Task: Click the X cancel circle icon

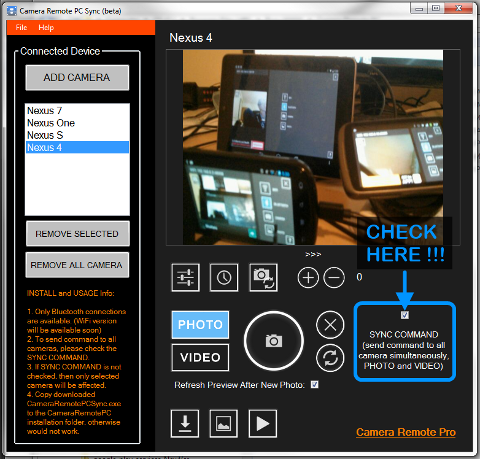Action: pos(330,325)
